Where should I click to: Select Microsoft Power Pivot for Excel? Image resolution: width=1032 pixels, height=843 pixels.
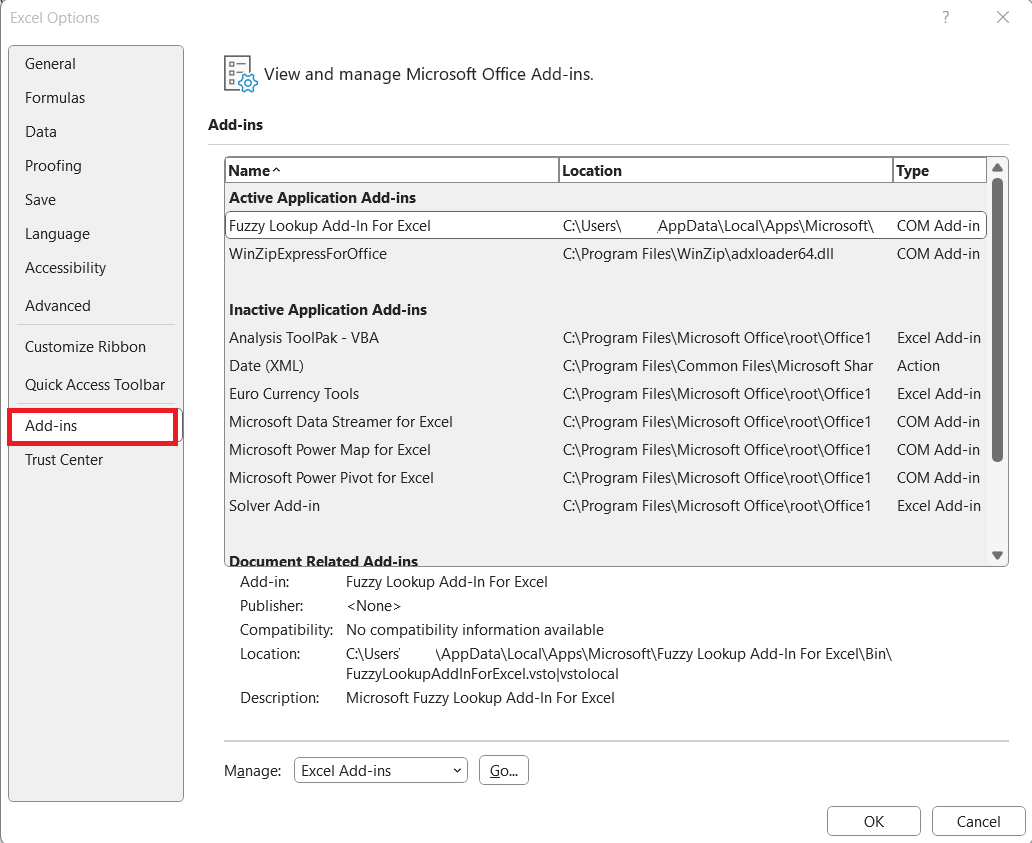coord(606,478)
